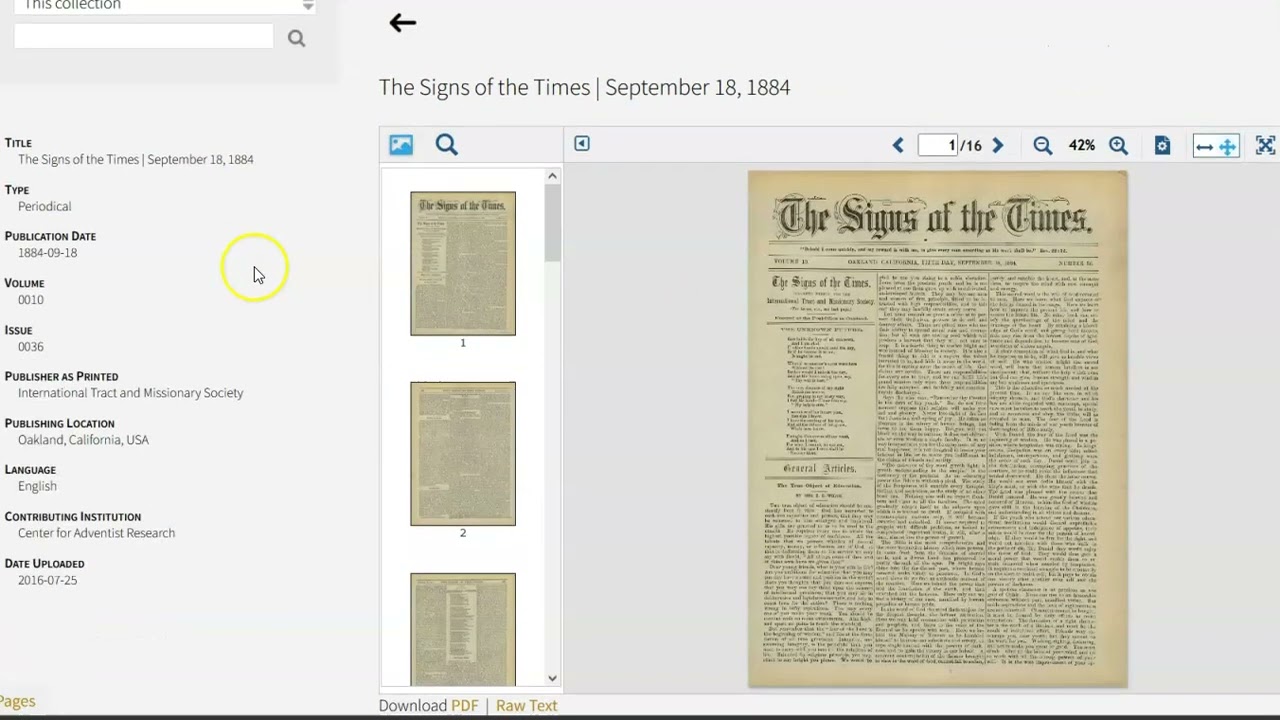Click the Type value Periodical
This screenshot has width=1280, height=720.
(44, 206)
